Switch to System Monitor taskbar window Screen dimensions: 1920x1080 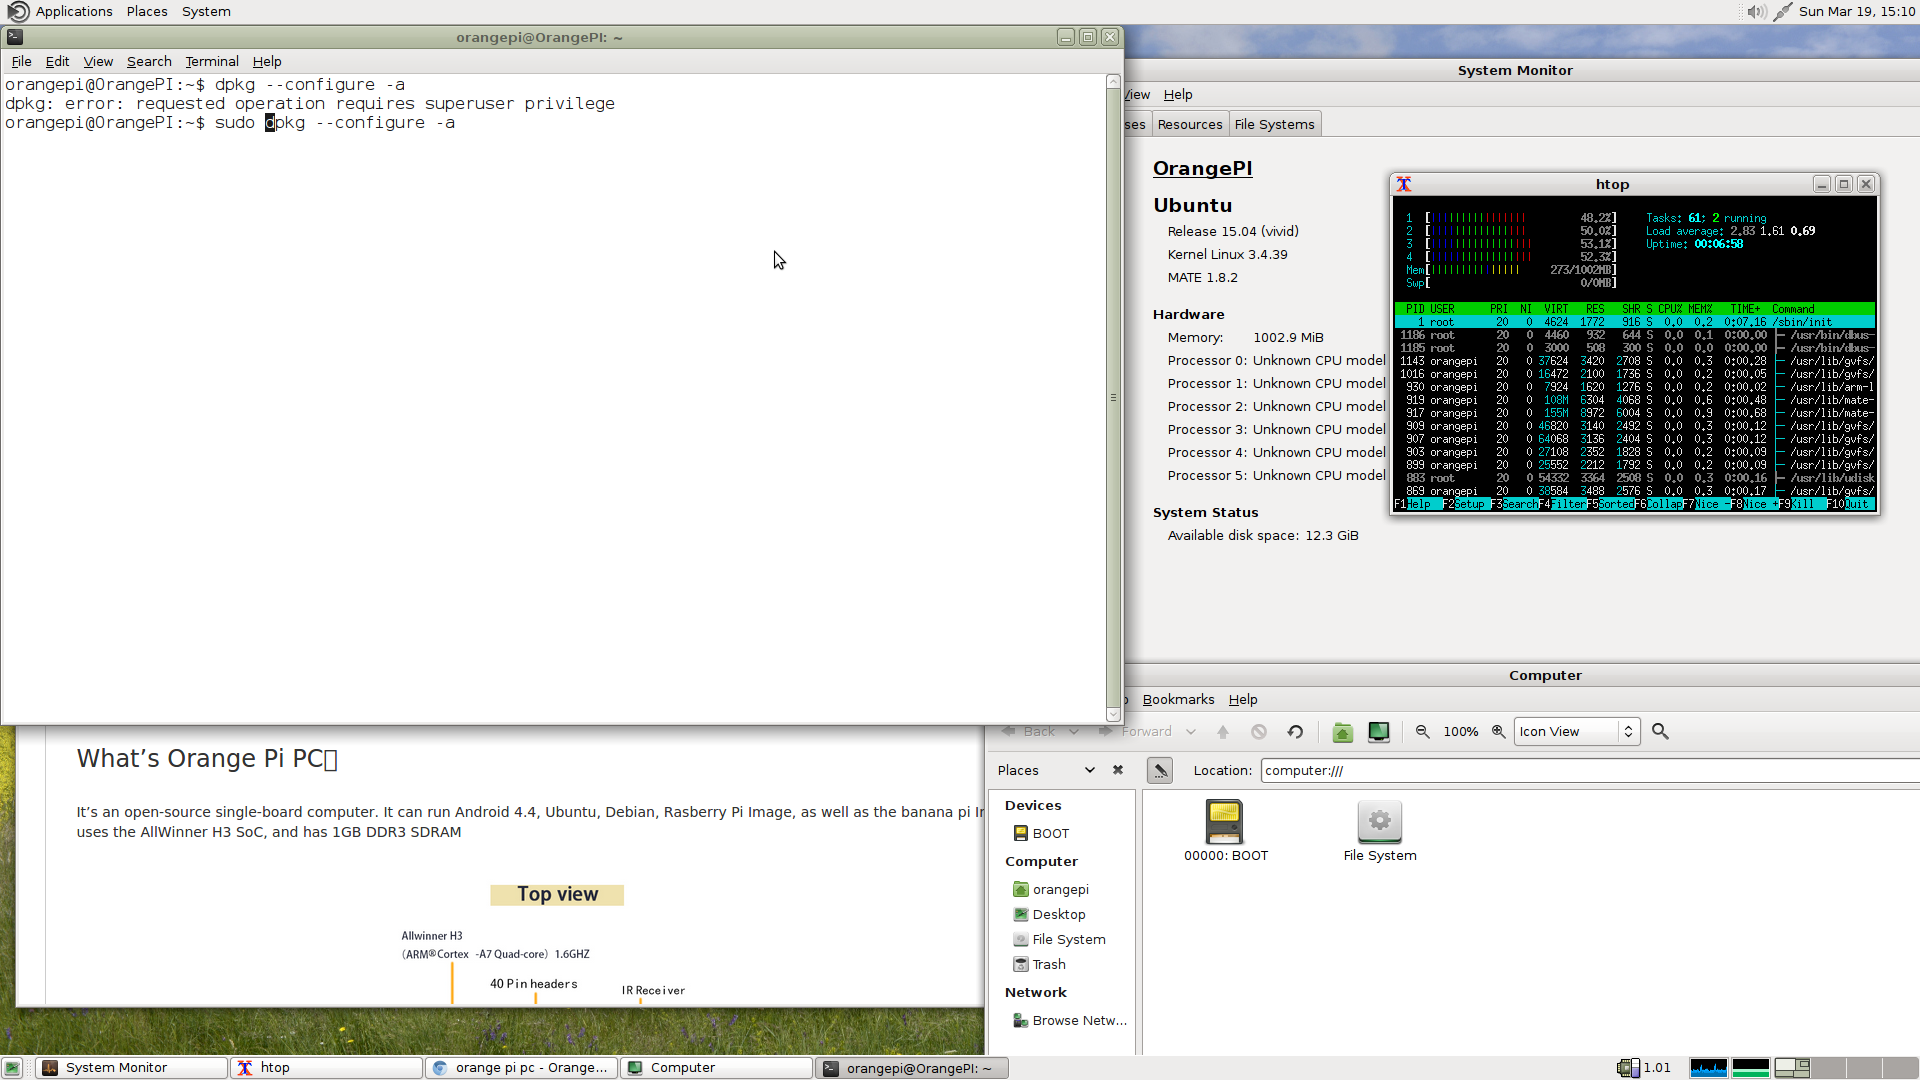pyautogui.click(x=132, y=1068)
